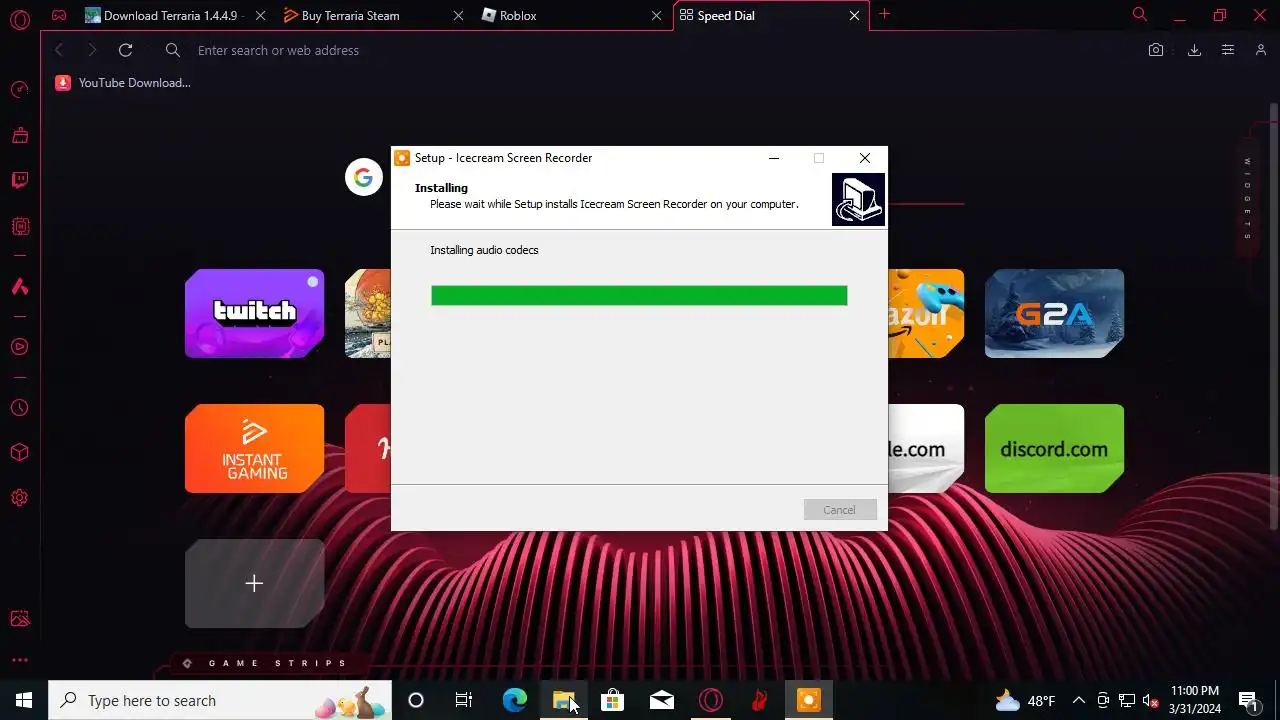Open the three dots sidebar menu

19,660
